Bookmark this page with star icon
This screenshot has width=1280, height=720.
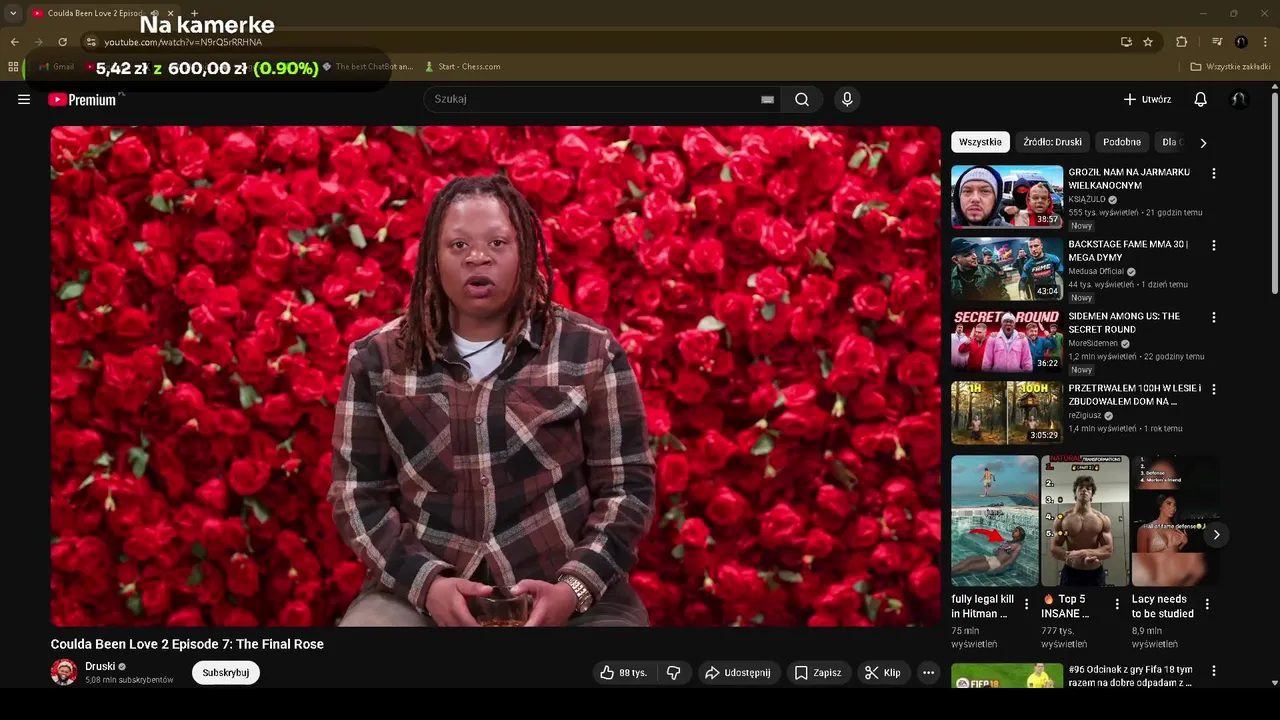pyautogui.click(x=1148, y=42)
